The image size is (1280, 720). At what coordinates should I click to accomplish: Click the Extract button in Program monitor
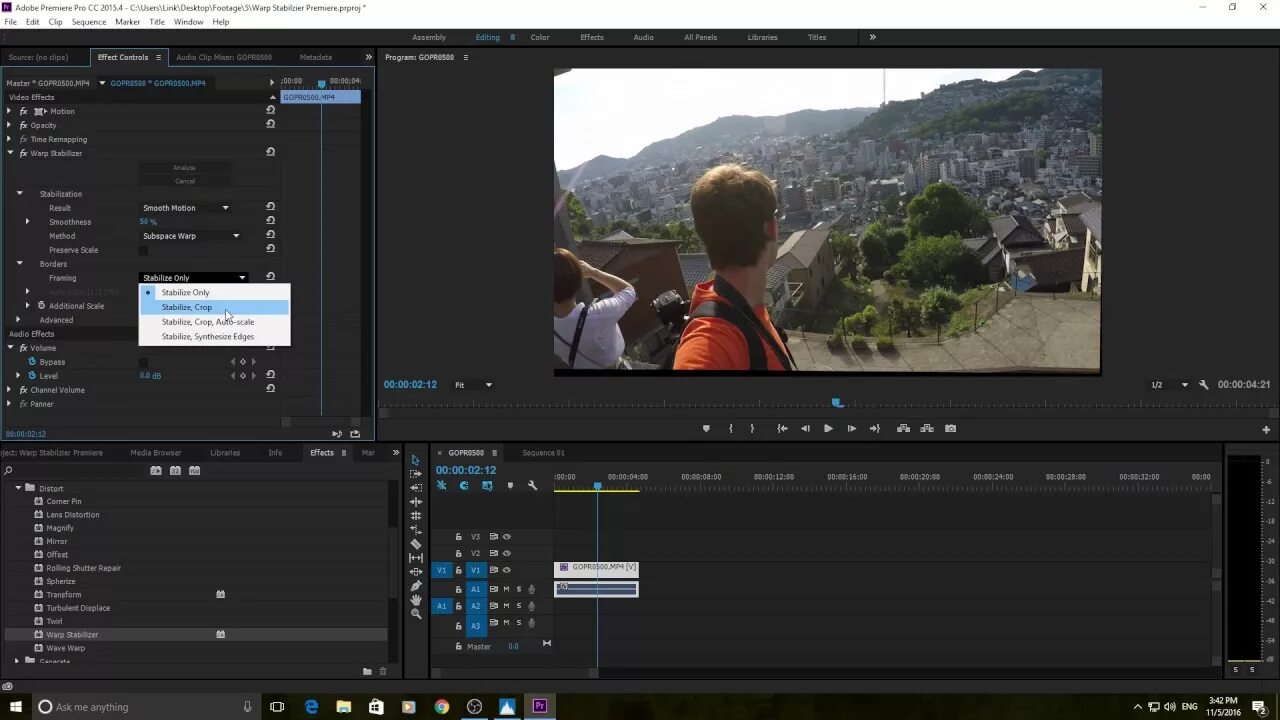coord(927,428)
